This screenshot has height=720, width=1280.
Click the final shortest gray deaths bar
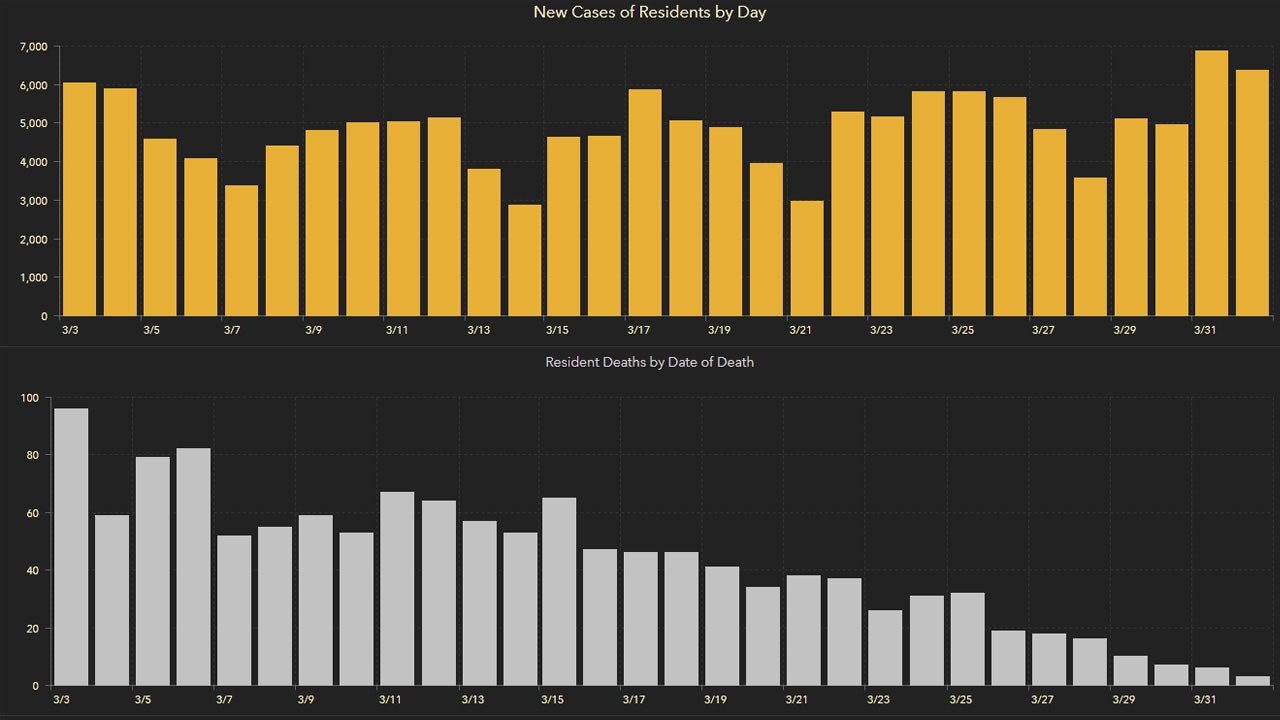coord(1252,681)
